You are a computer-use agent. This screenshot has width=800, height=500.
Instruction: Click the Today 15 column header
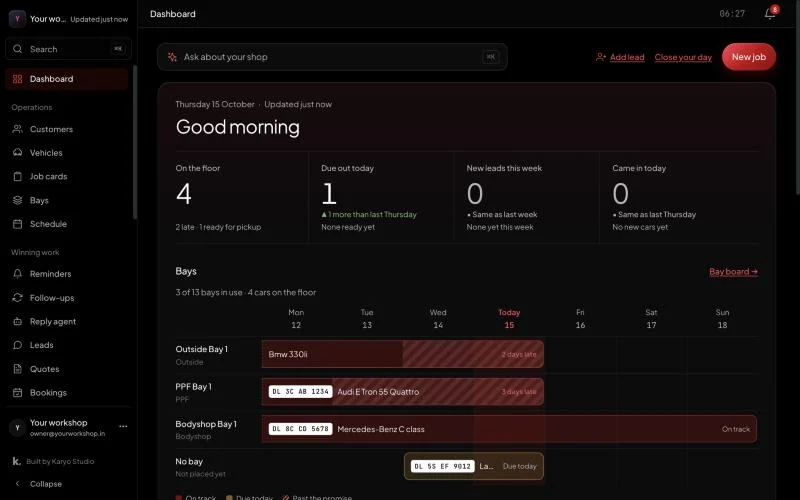pyautogui.click(x=509, y=318)
